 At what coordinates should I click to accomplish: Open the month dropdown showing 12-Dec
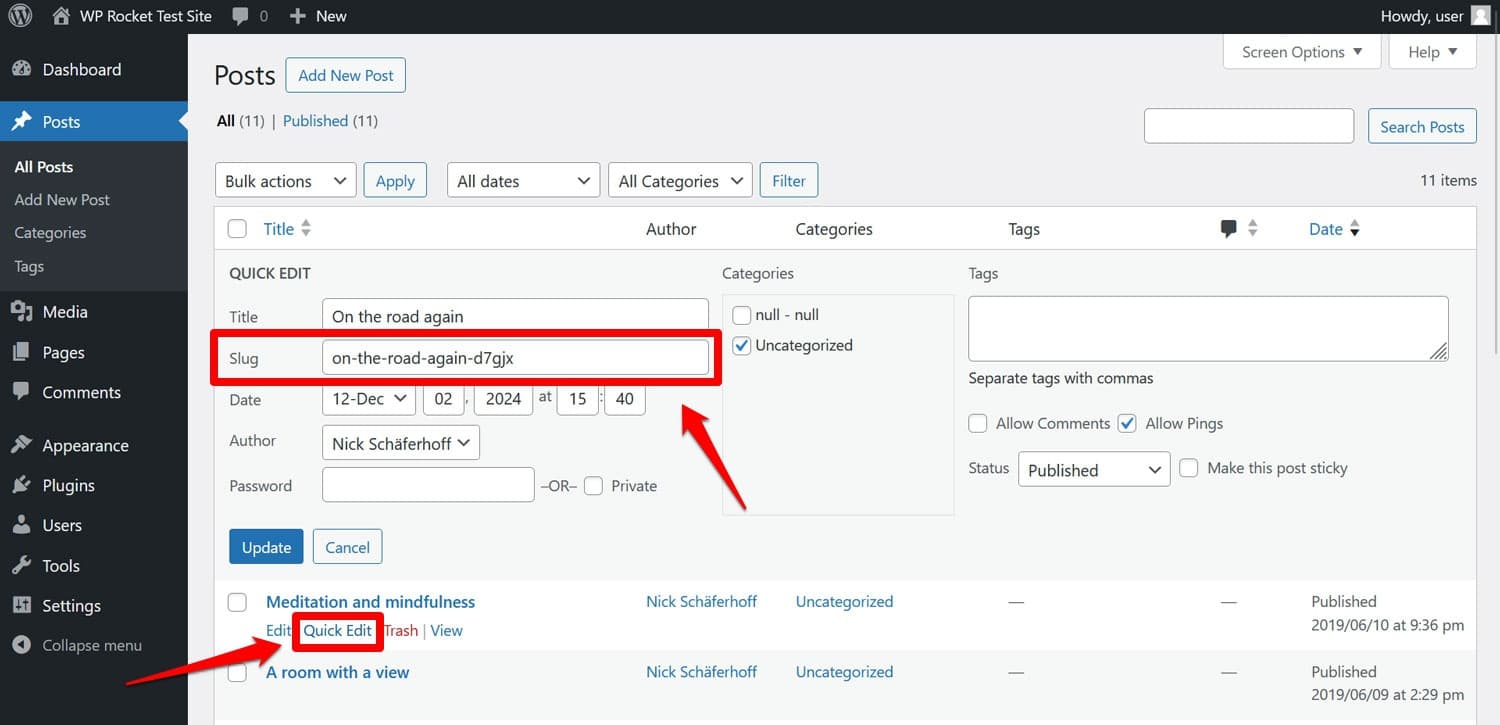(x=369, y=398)
